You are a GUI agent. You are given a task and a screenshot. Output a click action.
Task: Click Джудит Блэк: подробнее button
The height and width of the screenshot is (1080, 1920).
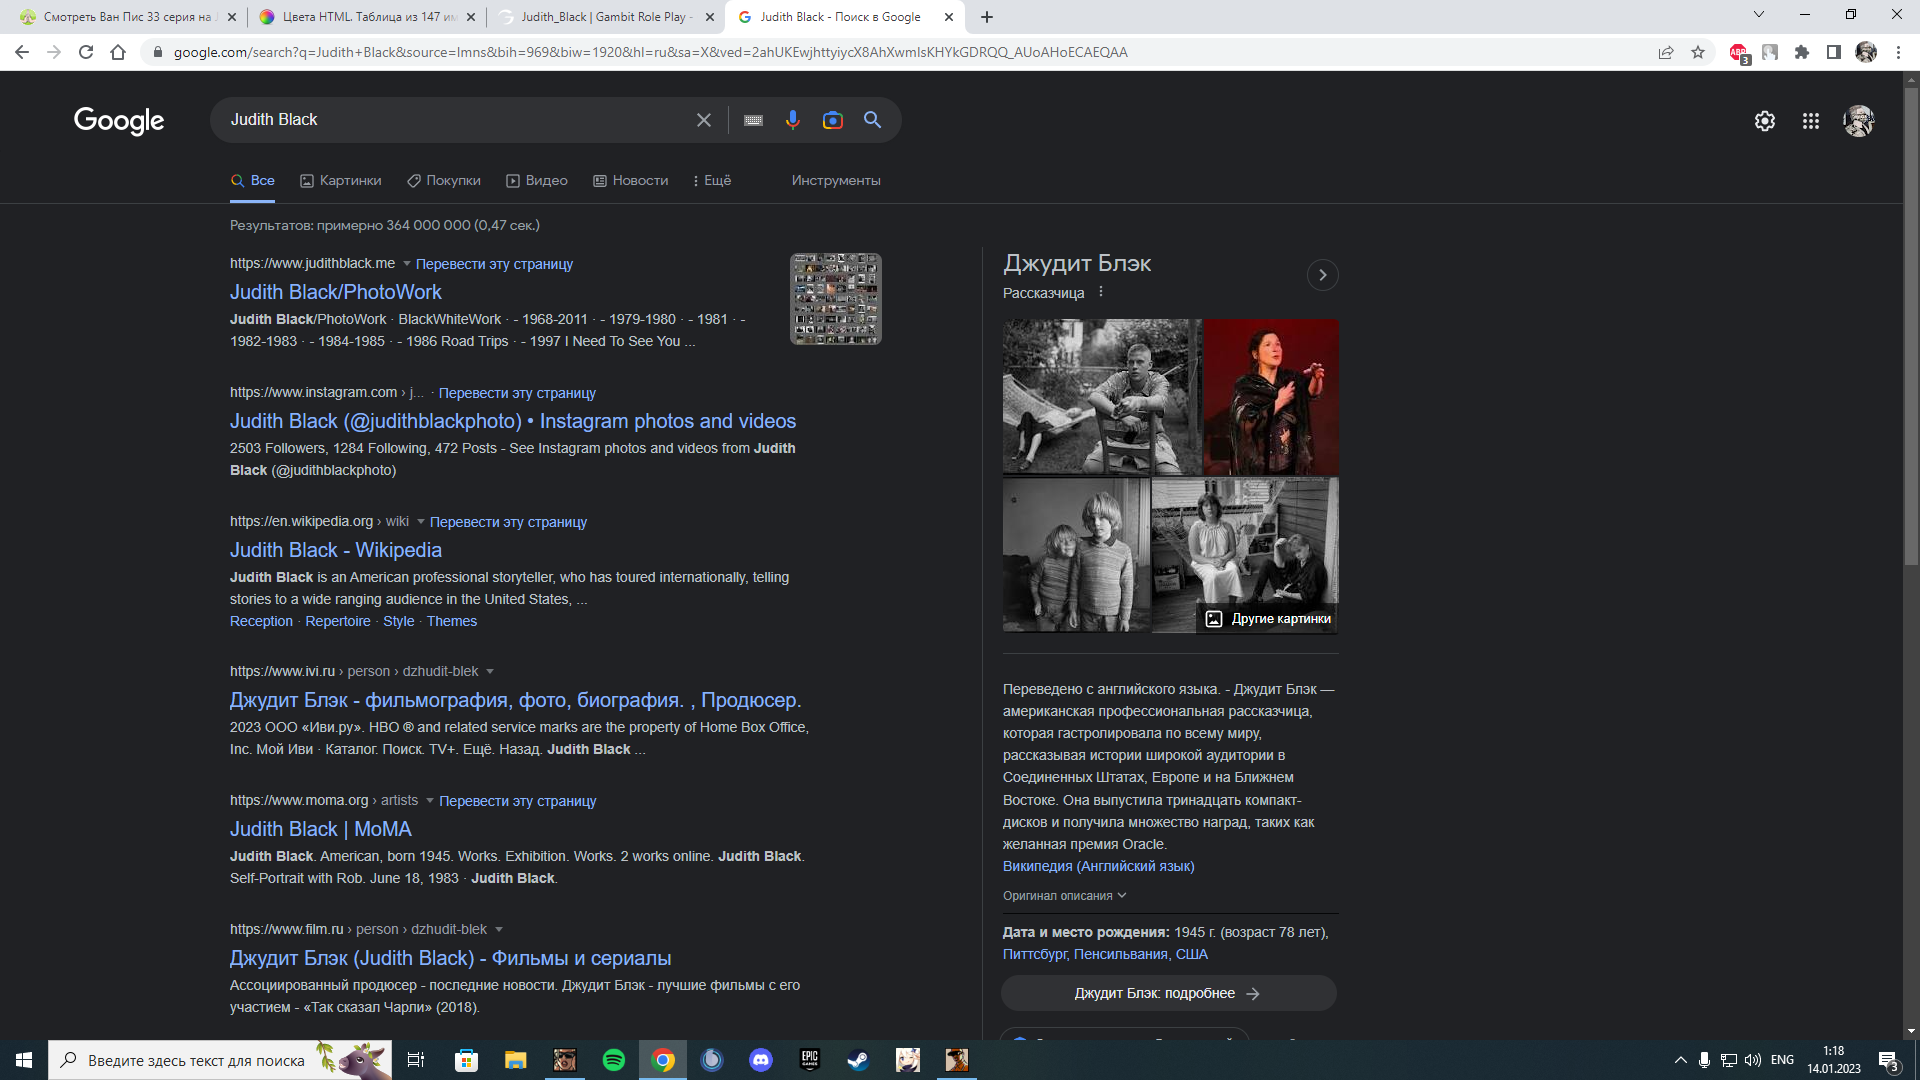point(1168,993)
